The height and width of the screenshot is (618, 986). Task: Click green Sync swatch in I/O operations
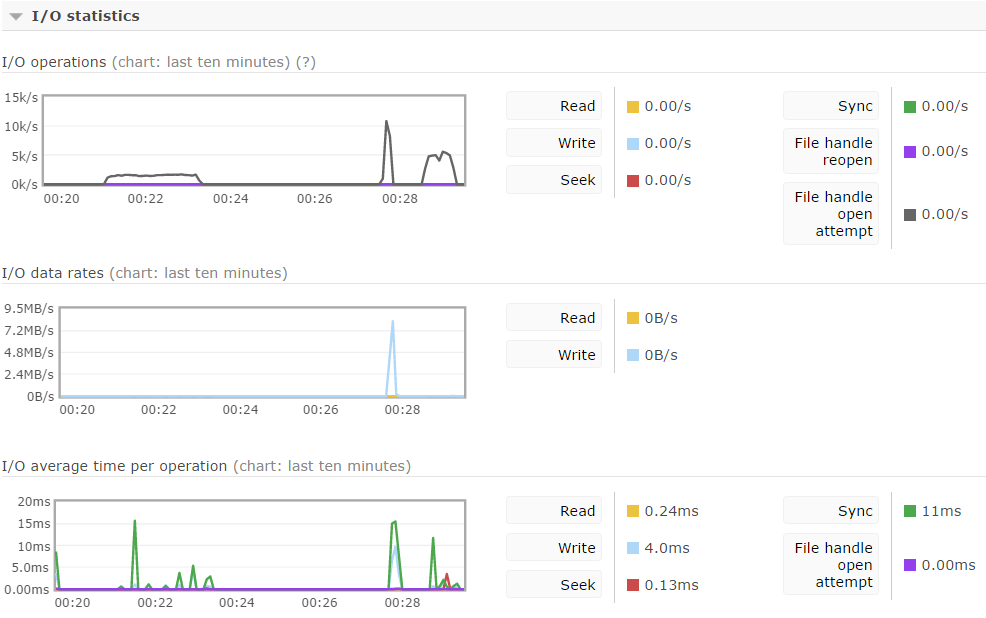[x=909, y=107]
